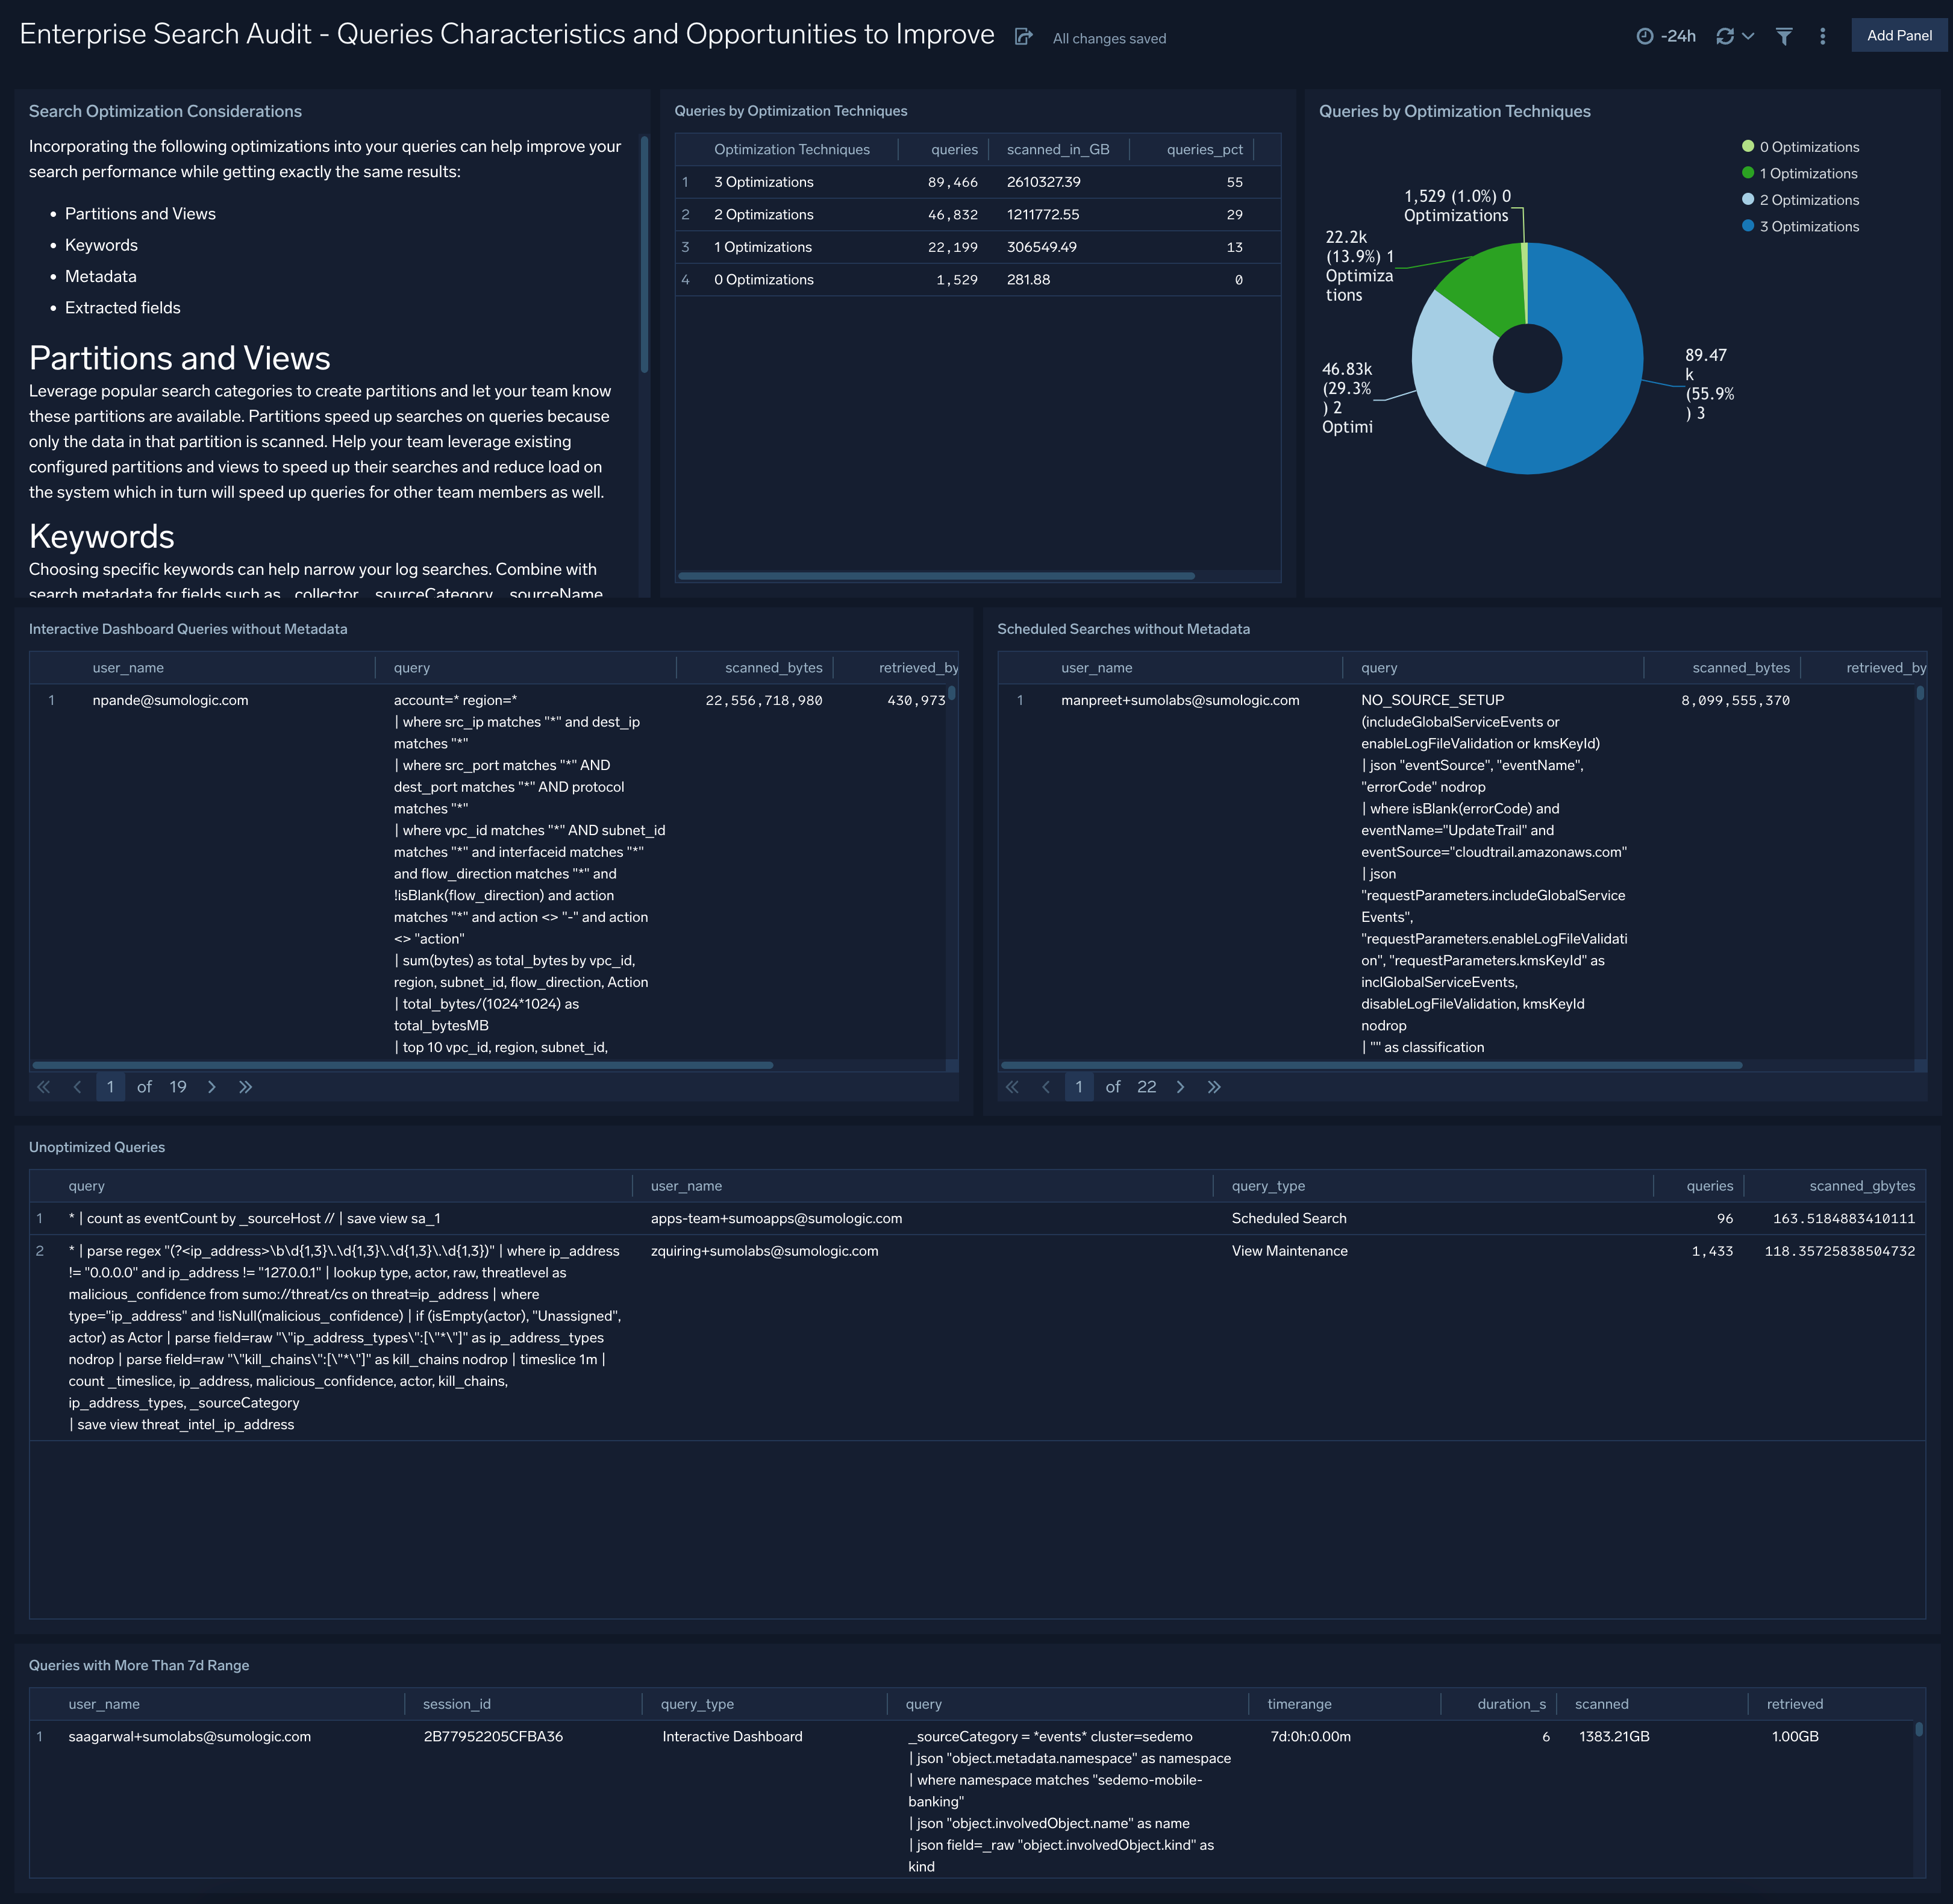Screen dimensions: 1953x1904
Task: Open the -24h time range picker
Action: point(1666,36)
